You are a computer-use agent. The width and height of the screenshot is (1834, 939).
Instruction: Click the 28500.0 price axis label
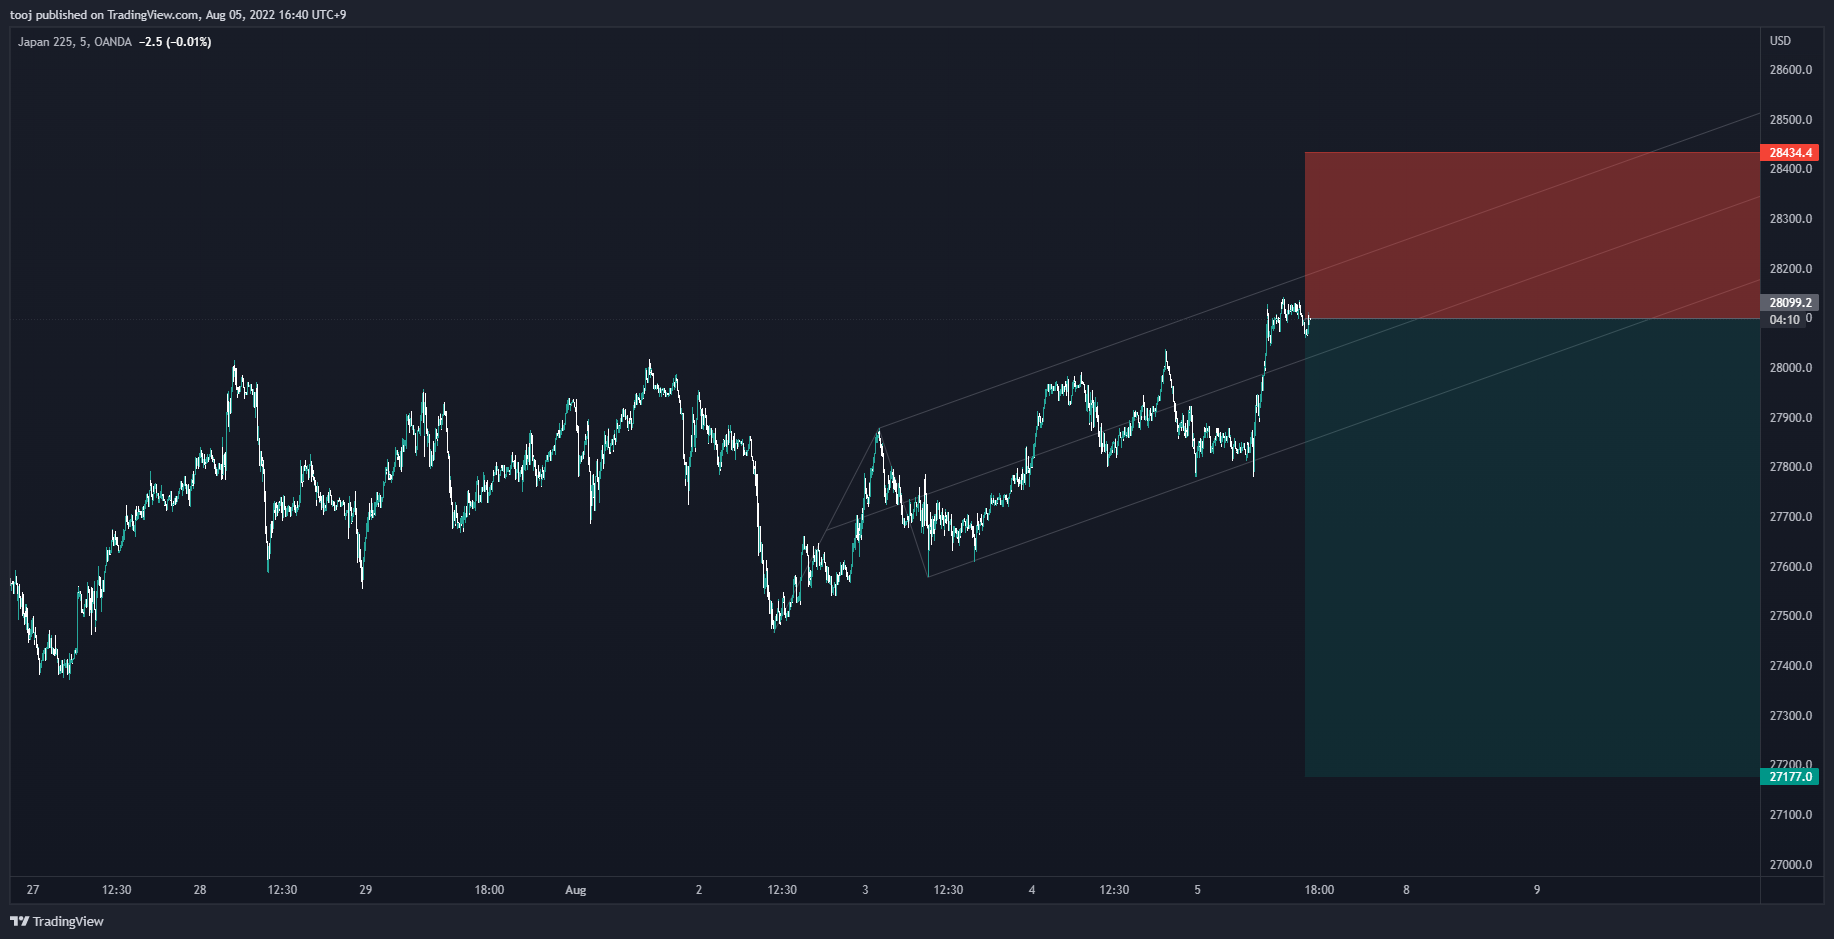pyautogui.click(x=1790, y=120)
